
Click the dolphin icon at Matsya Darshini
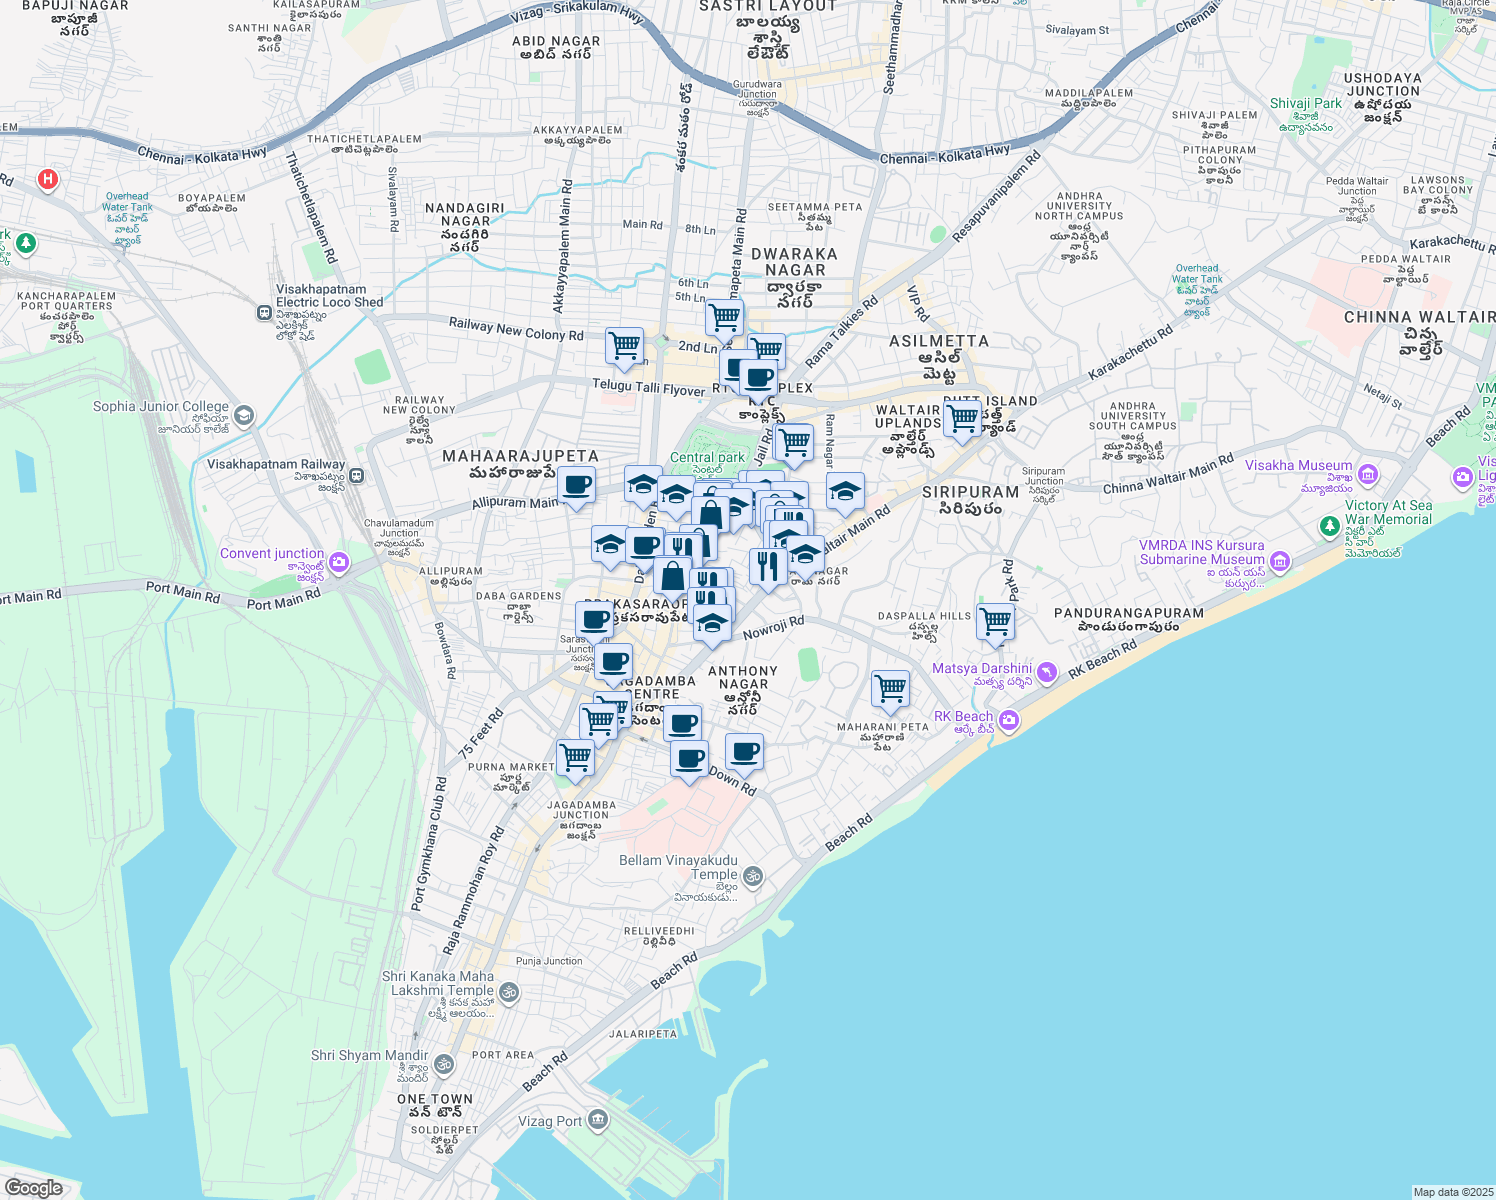click(1047, 673)
